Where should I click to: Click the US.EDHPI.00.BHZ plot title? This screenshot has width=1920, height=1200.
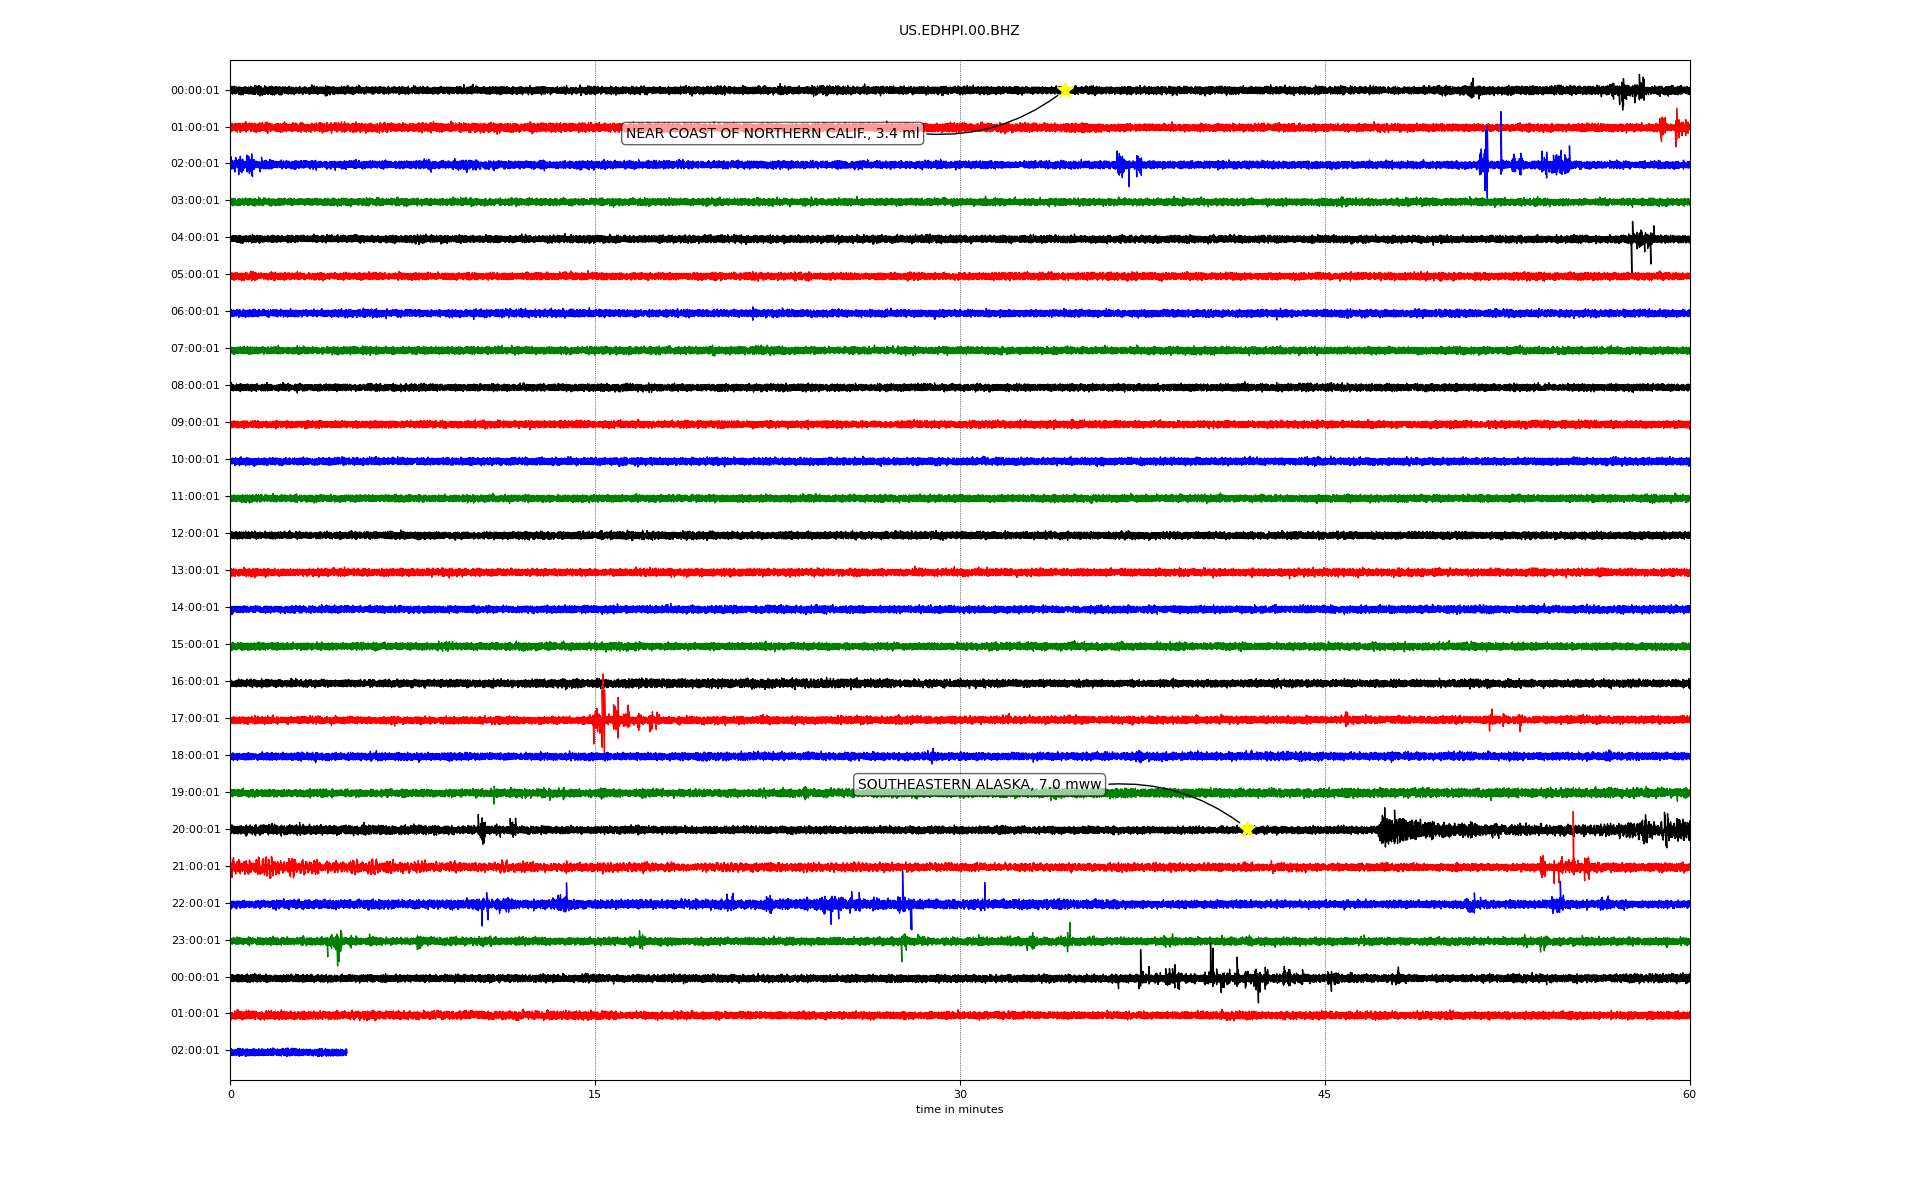pyautogui.click(x=959, y=31)
